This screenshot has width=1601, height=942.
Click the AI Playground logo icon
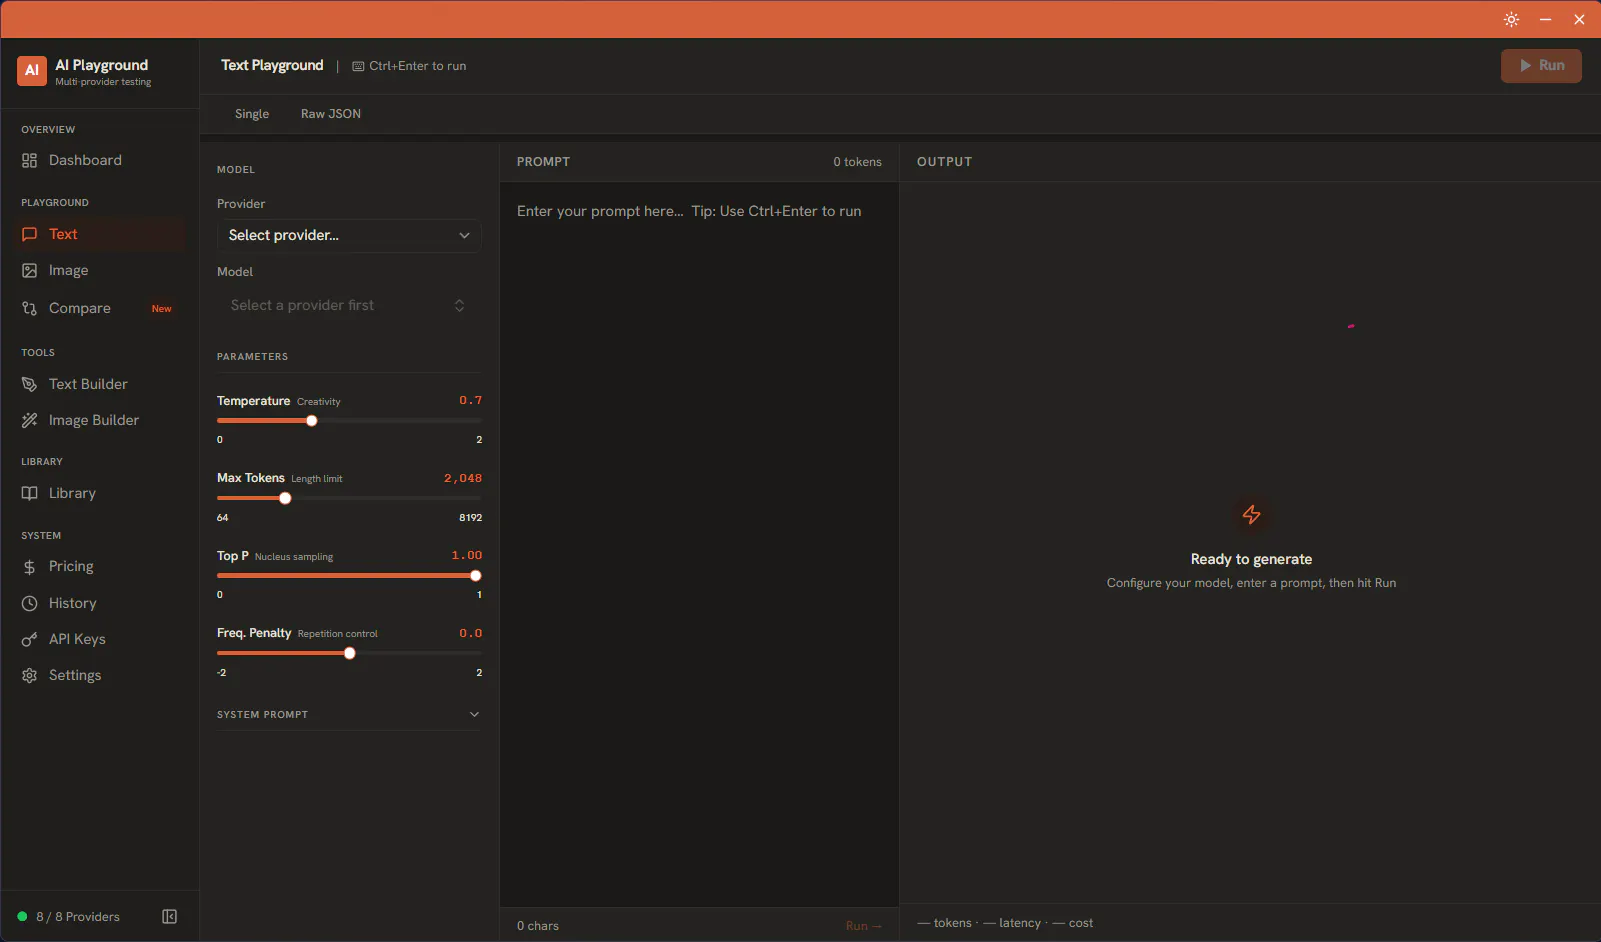point(32,71)
